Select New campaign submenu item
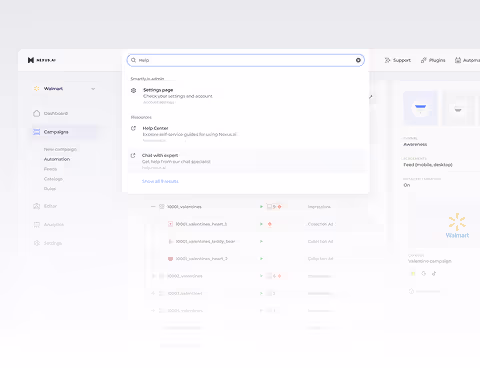This screenshot has width=480, height=368. pos(60,149)
